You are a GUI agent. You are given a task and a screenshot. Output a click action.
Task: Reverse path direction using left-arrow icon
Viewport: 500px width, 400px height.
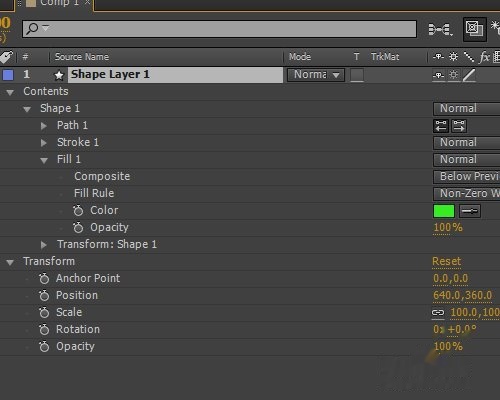(x=441, y=126)
